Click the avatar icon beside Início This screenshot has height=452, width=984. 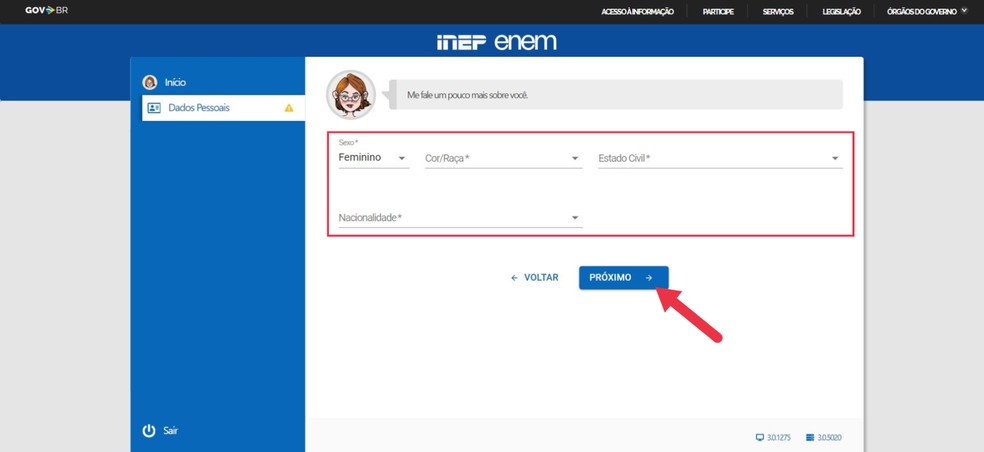(149, 82)
